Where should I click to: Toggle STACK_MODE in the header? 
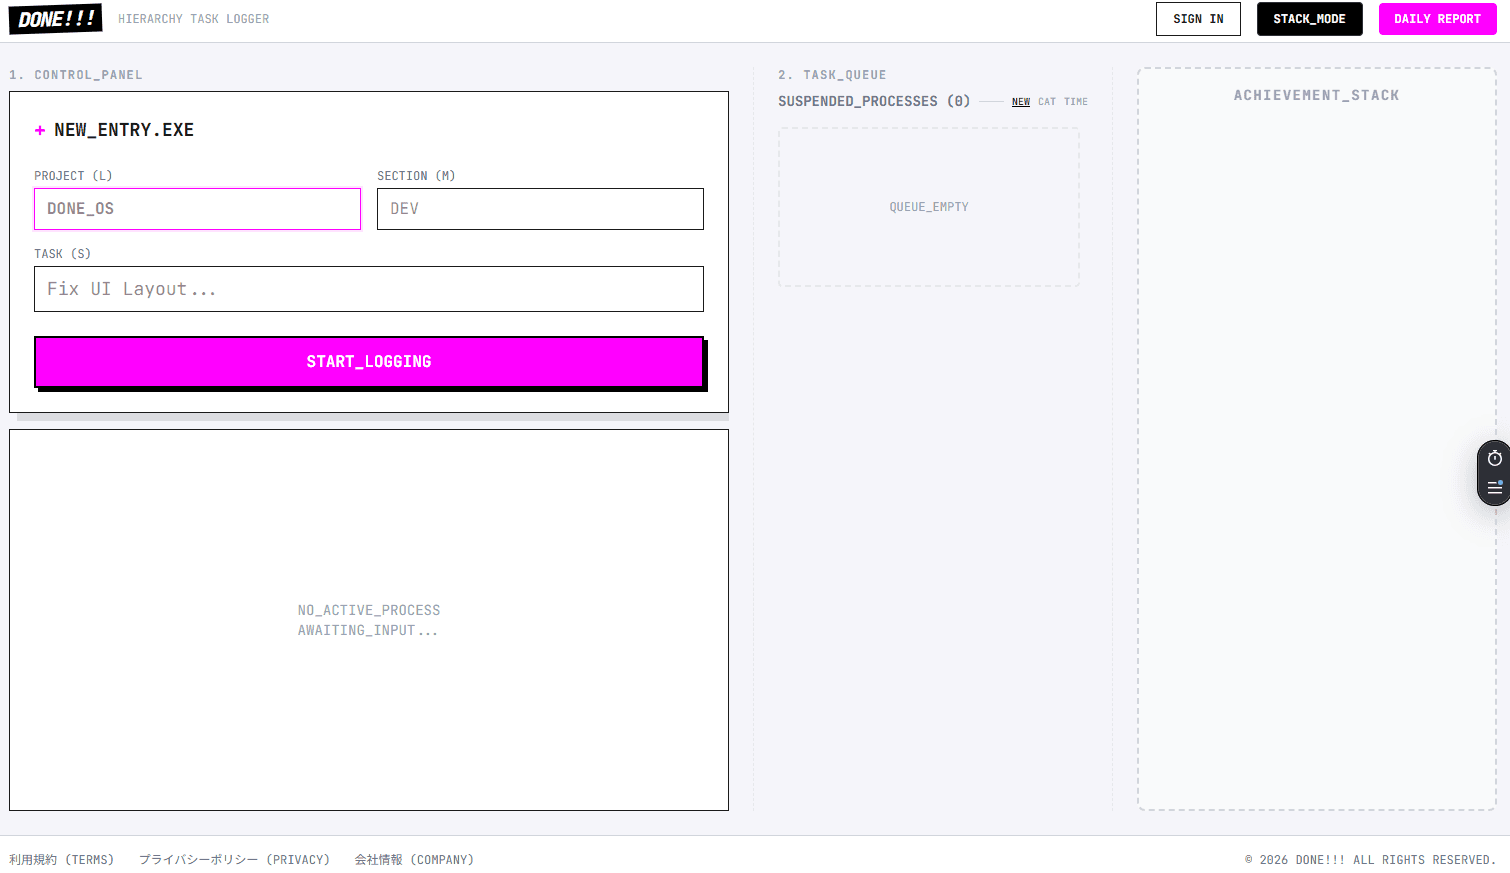1309,19
